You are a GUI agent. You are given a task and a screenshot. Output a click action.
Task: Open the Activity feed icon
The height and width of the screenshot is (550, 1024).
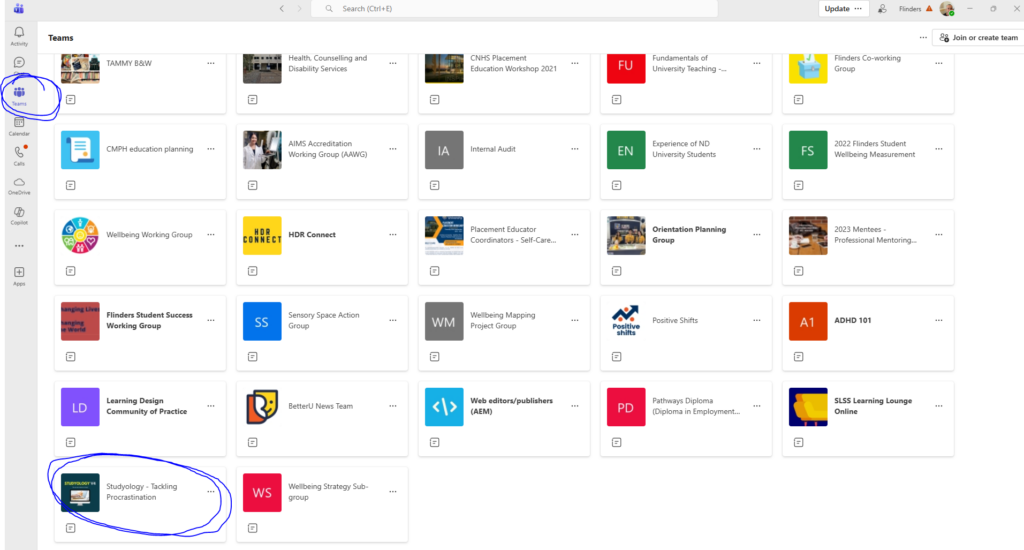[19, 35]
